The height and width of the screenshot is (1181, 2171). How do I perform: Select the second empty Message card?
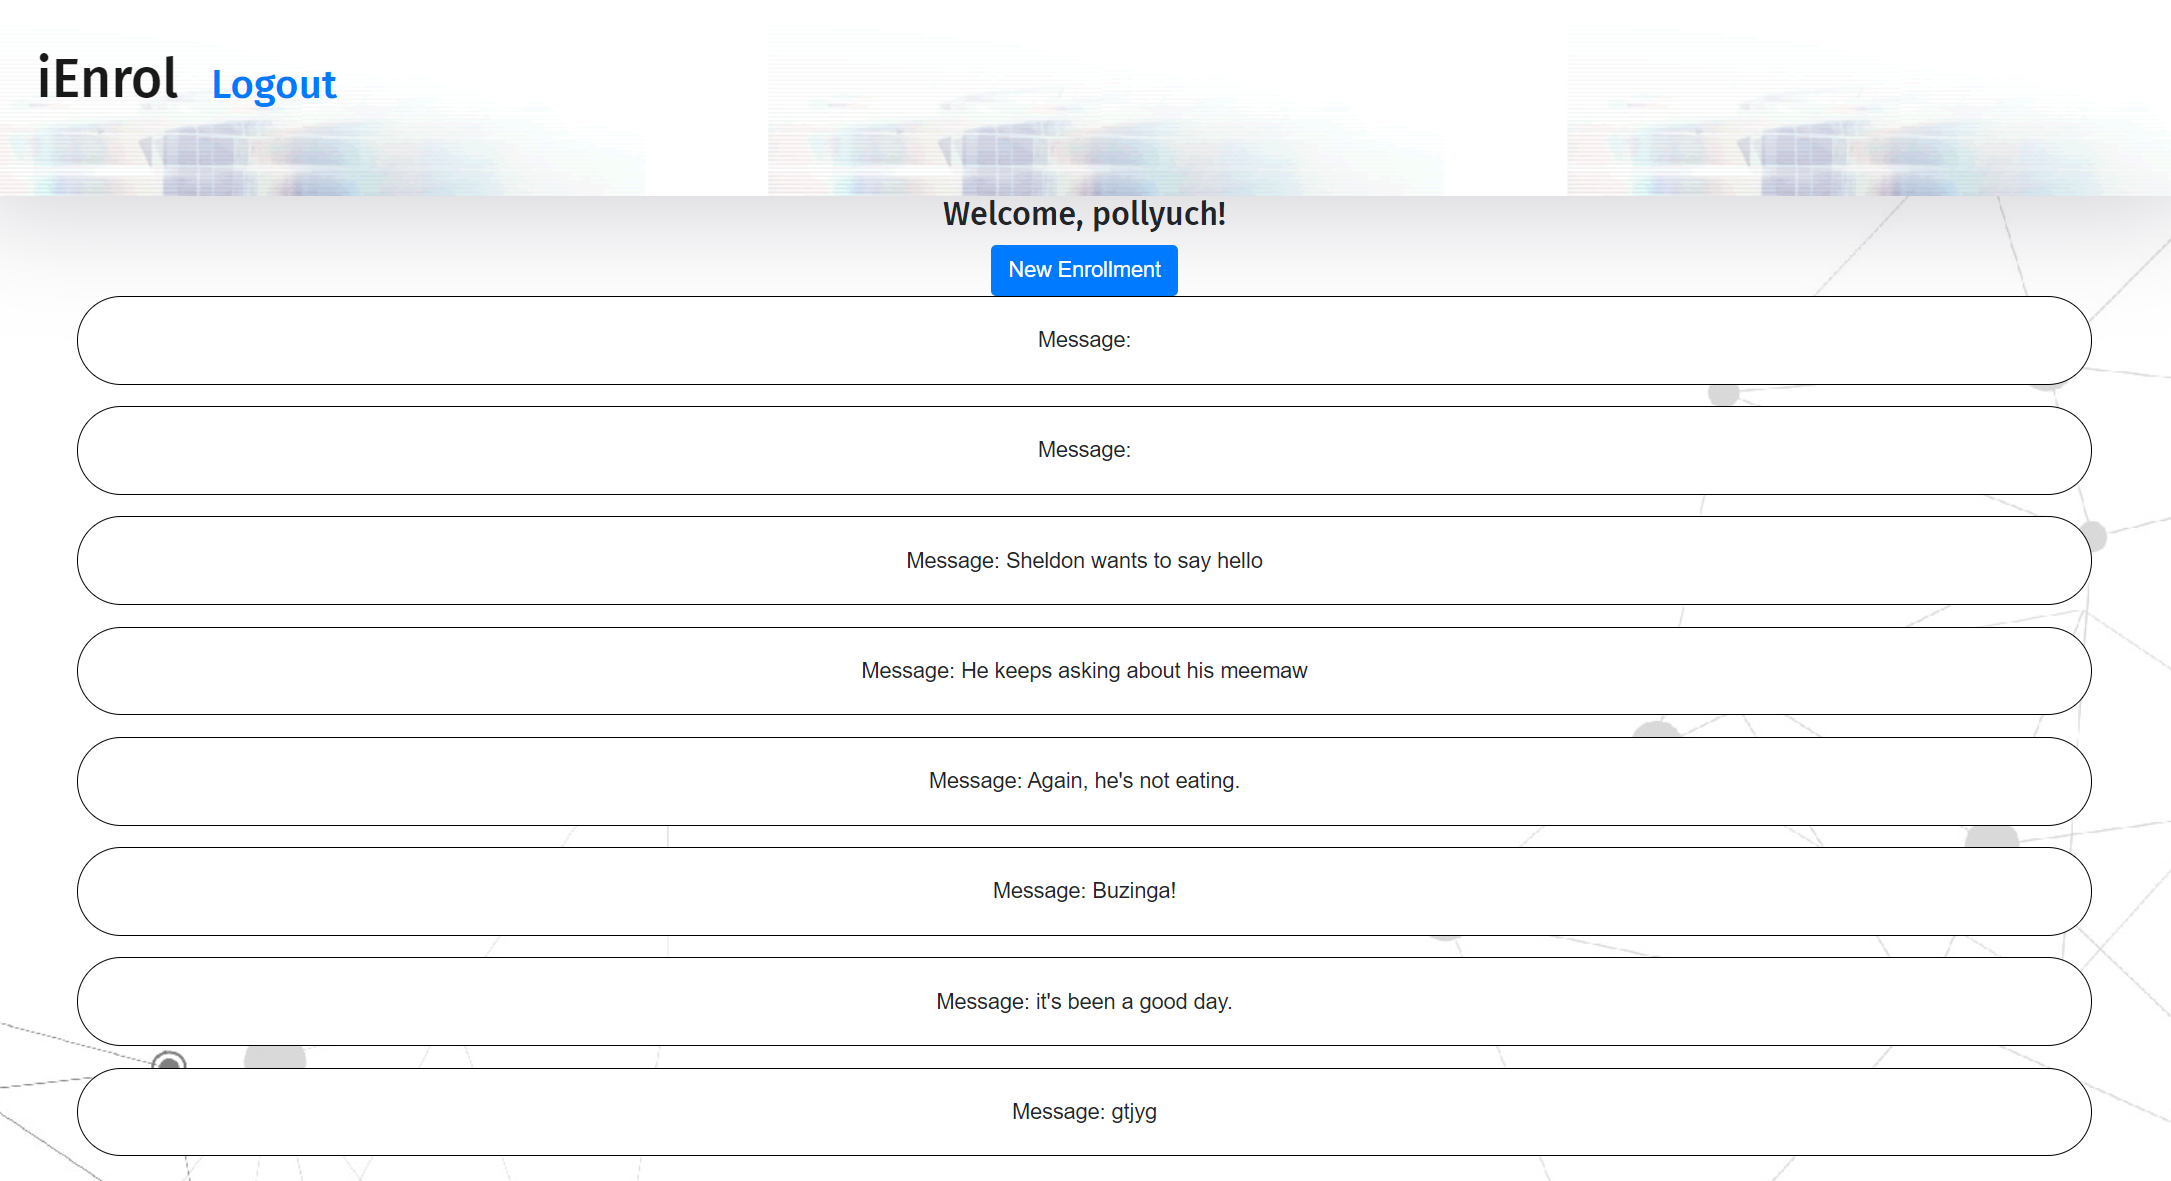click(x=1084, y=450)
